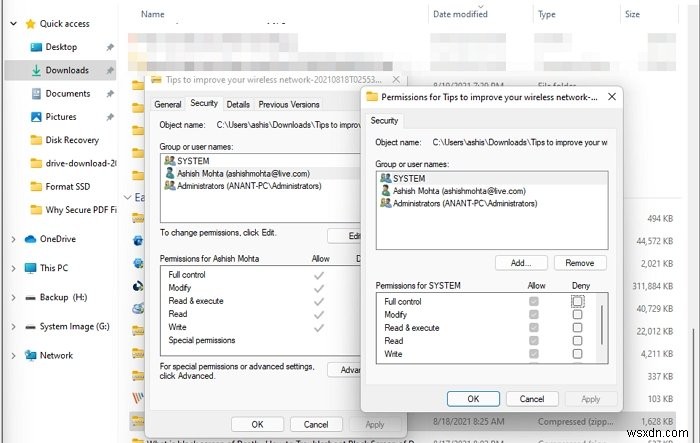Click the Disk Recovery folder icon
The width and height of the screenshot is (700, 443).
click(x=36, y=140)
